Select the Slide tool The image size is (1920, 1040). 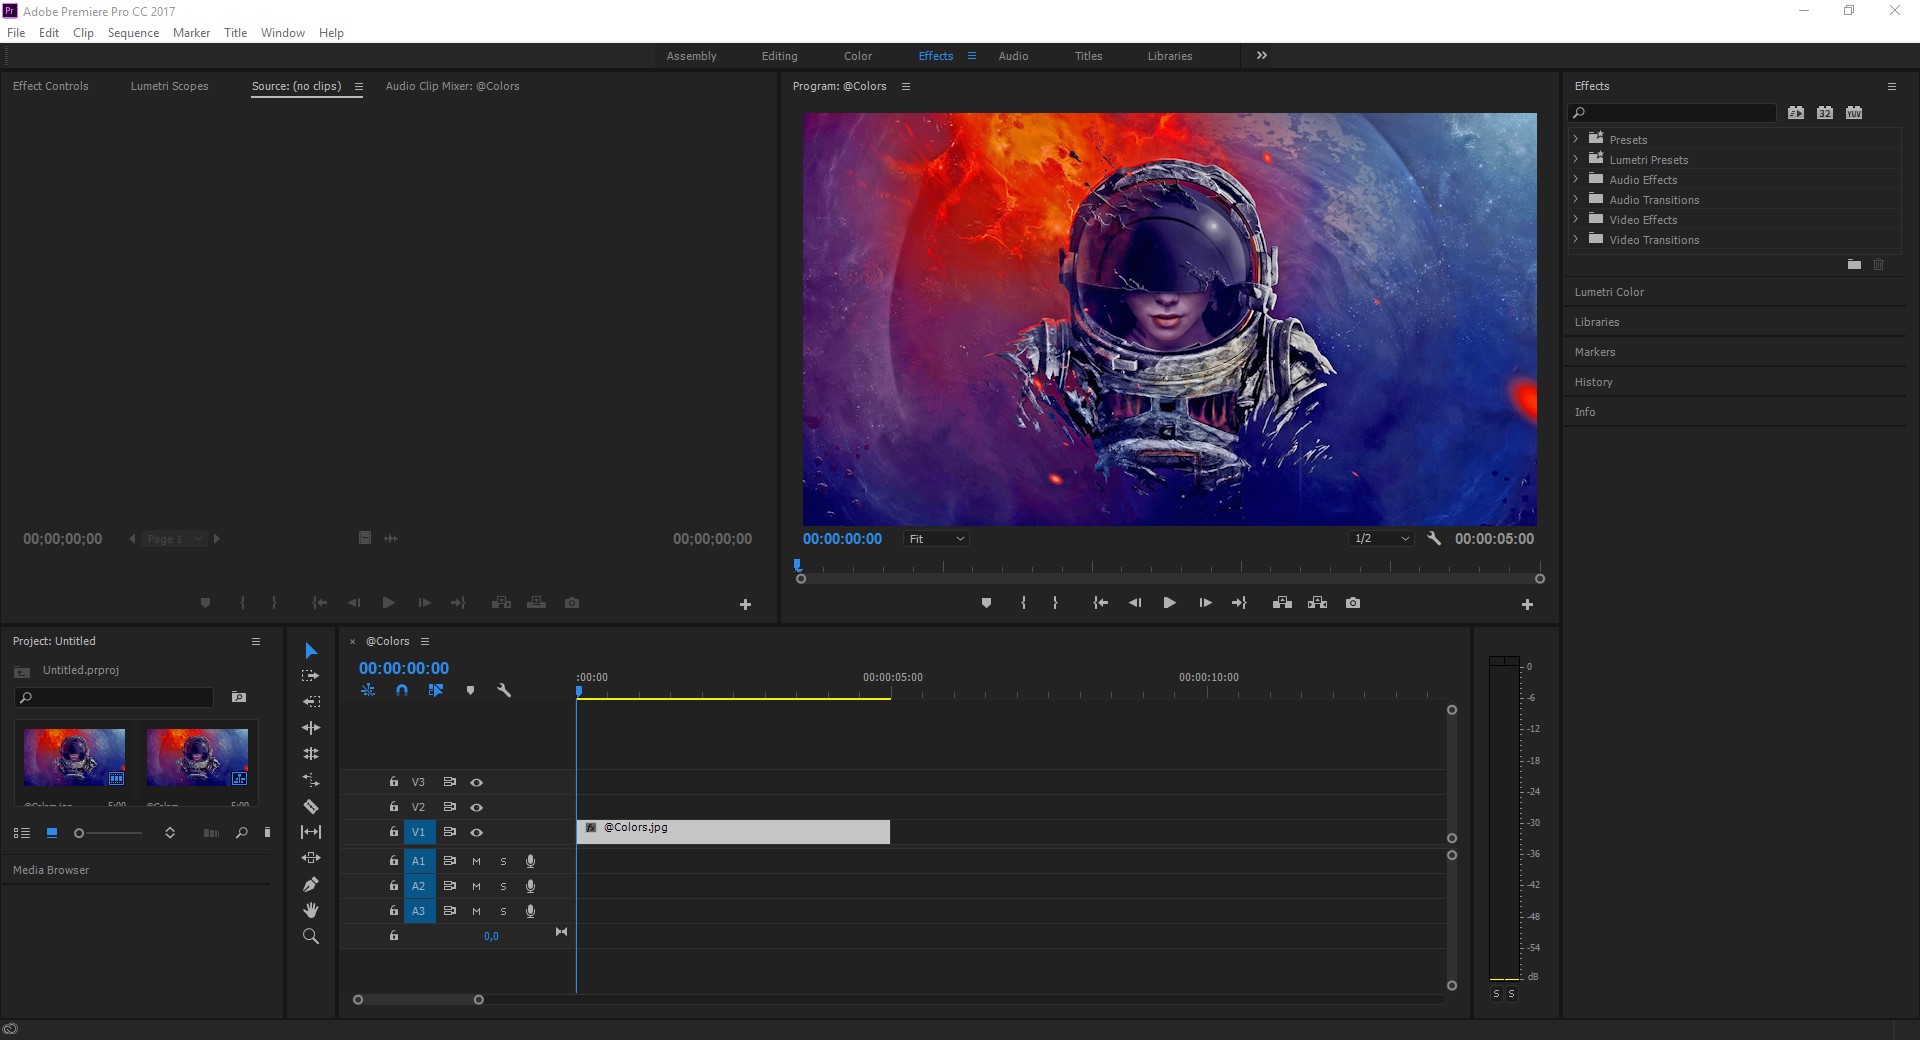[311, 858]
